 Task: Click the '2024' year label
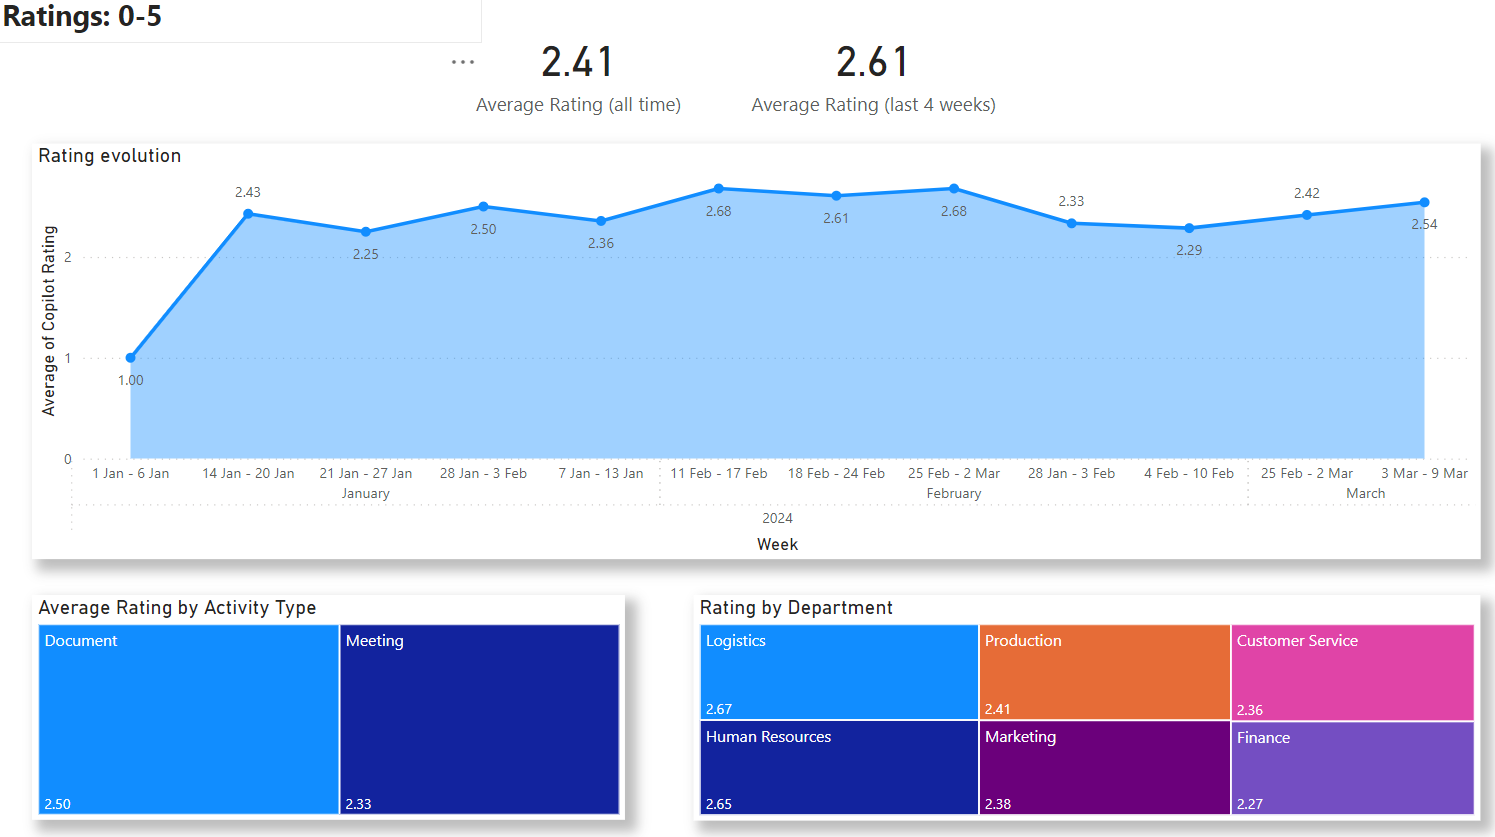[777, 518]
